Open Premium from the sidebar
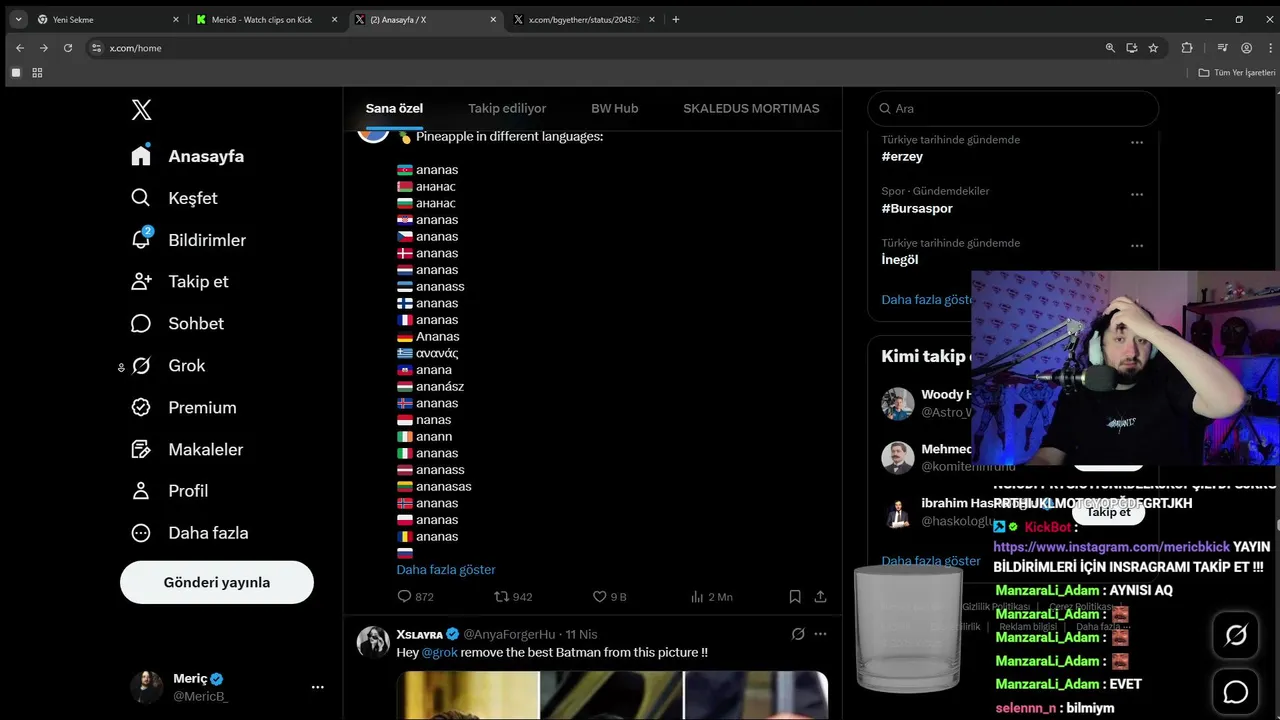 pyautogui.click(x=183, y=407)
